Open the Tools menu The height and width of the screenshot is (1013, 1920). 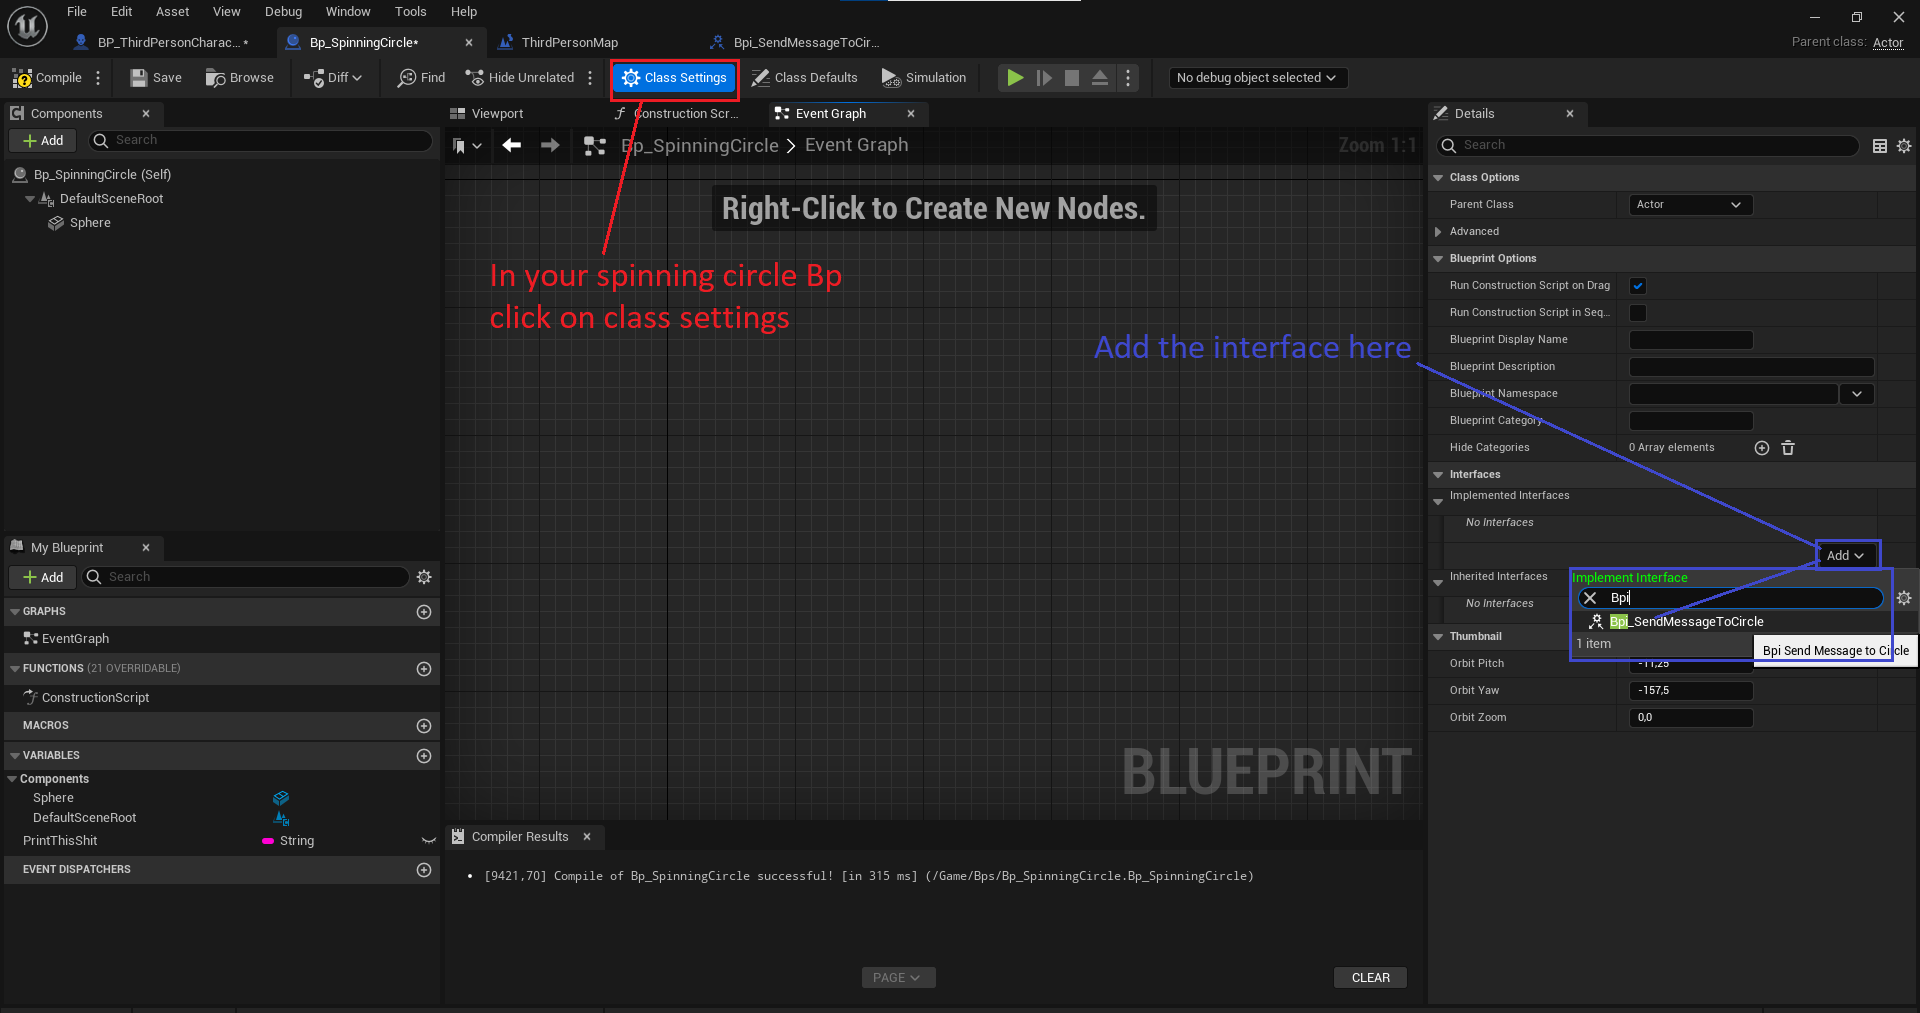(x=411, y=12)
